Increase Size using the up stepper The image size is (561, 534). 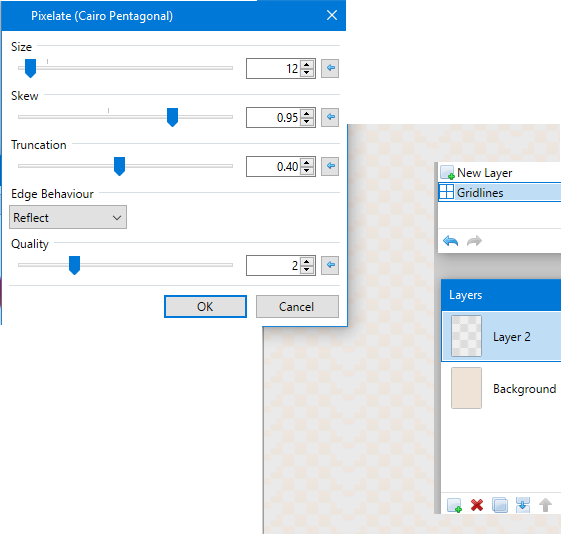(307, 65)
